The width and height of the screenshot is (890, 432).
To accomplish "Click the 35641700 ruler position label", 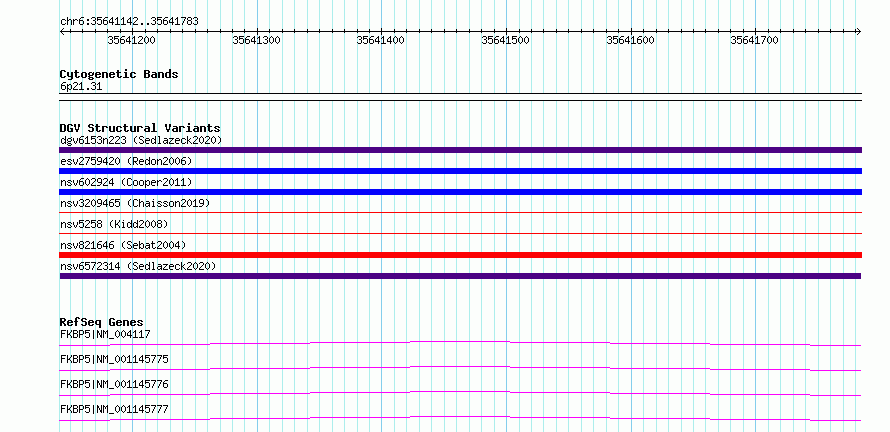I will pos(754,40).
